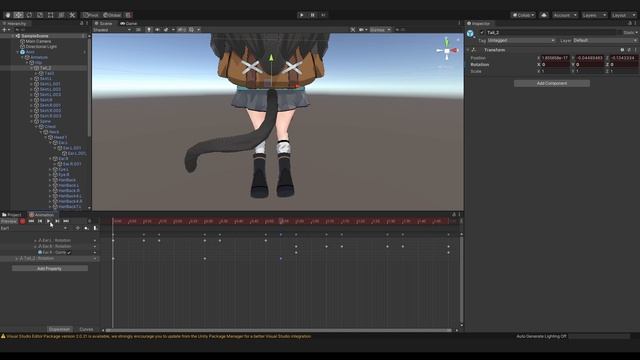Open the Gizmos dropdown in Scene view
This screenshot has width=640, height=360.
(380, 30)
